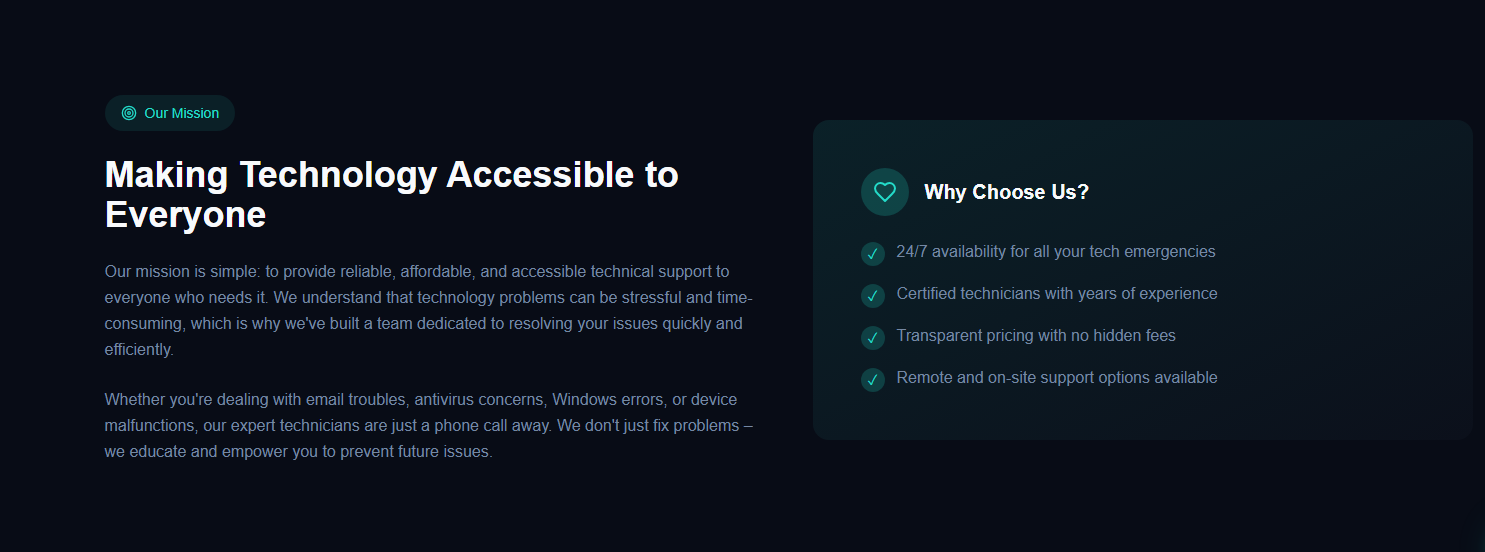This screenshot has width=1485, height=552.
Task: Click the checkmark icon beside 24/7 availability
Action: pyautogui.click(x=873, y=254)
